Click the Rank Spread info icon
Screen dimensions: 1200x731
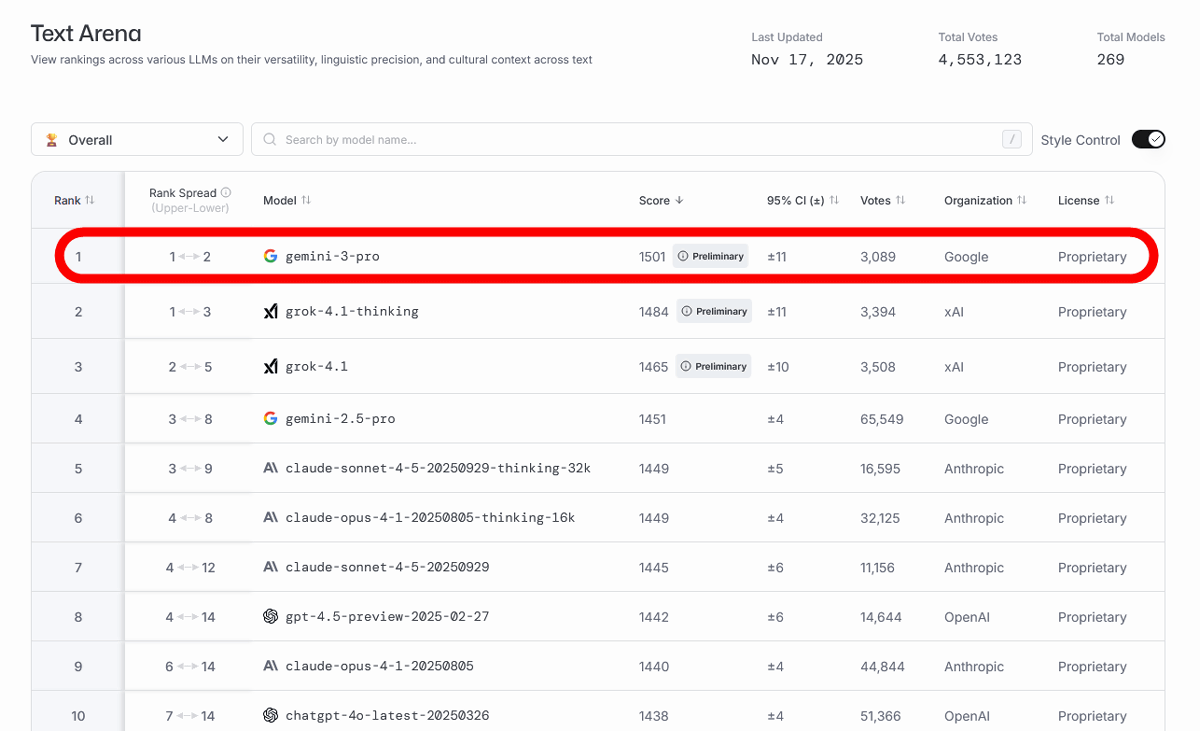(226, 193)
